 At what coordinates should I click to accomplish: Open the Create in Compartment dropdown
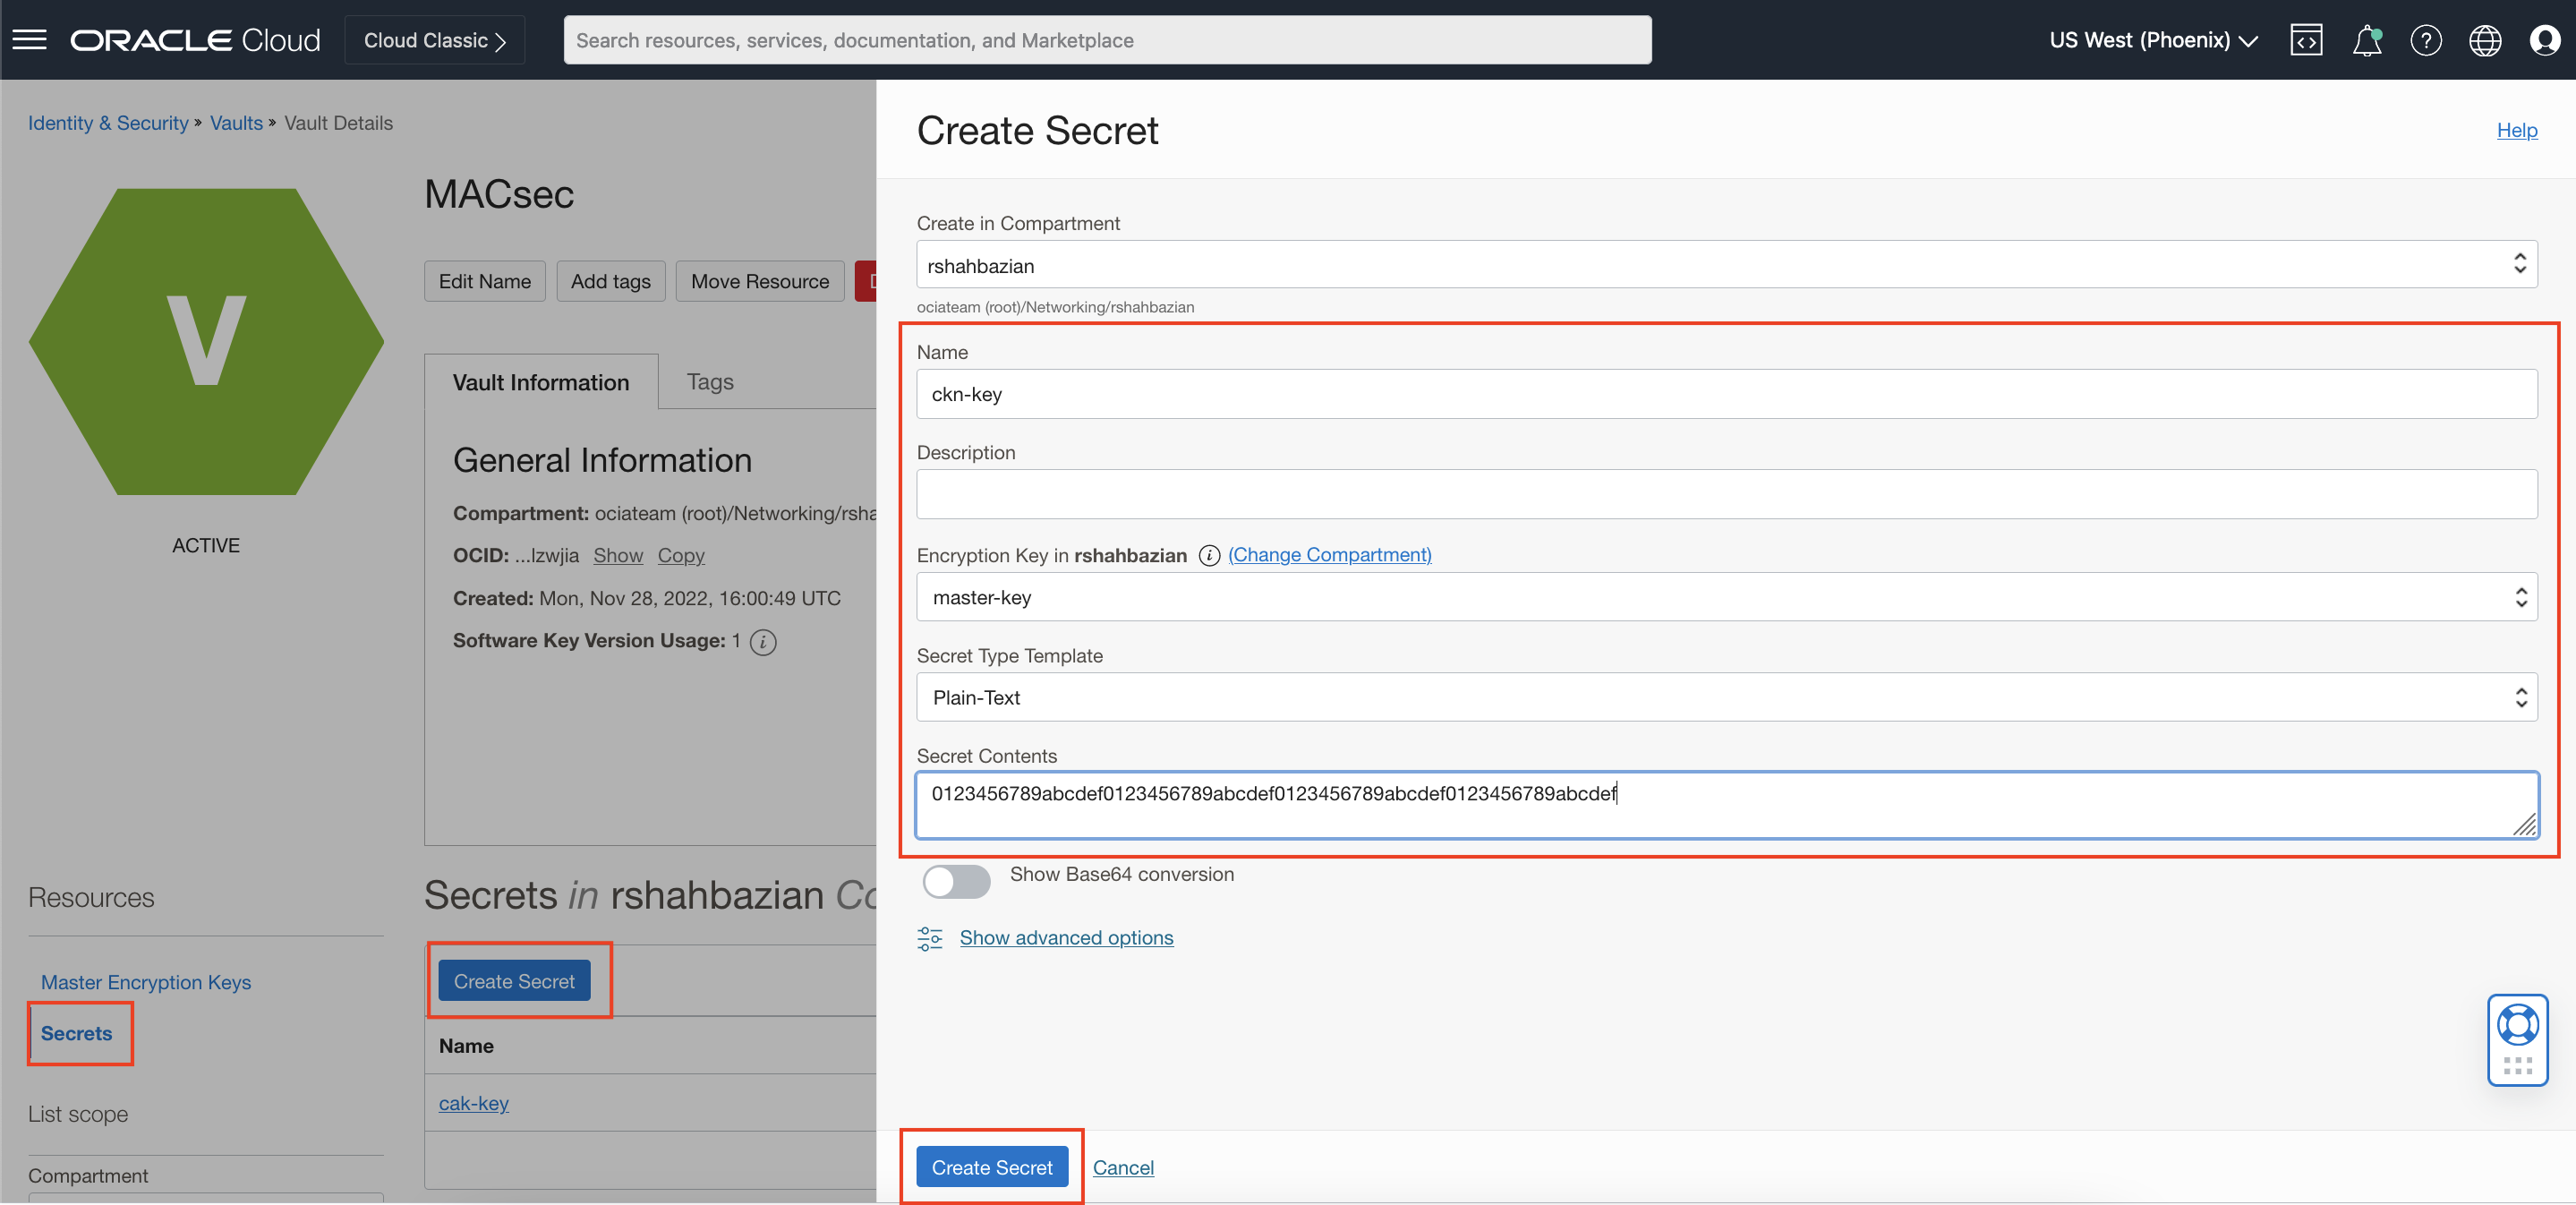coord(1726,265)
